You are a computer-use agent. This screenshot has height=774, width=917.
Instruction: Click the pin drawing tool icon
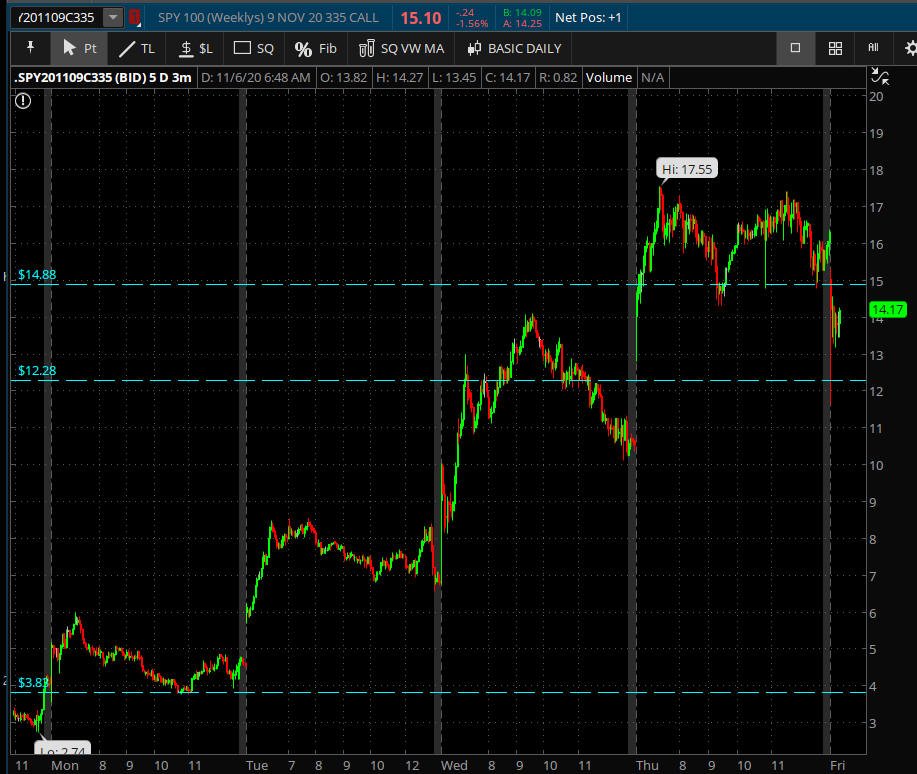[x=30, y=48]
